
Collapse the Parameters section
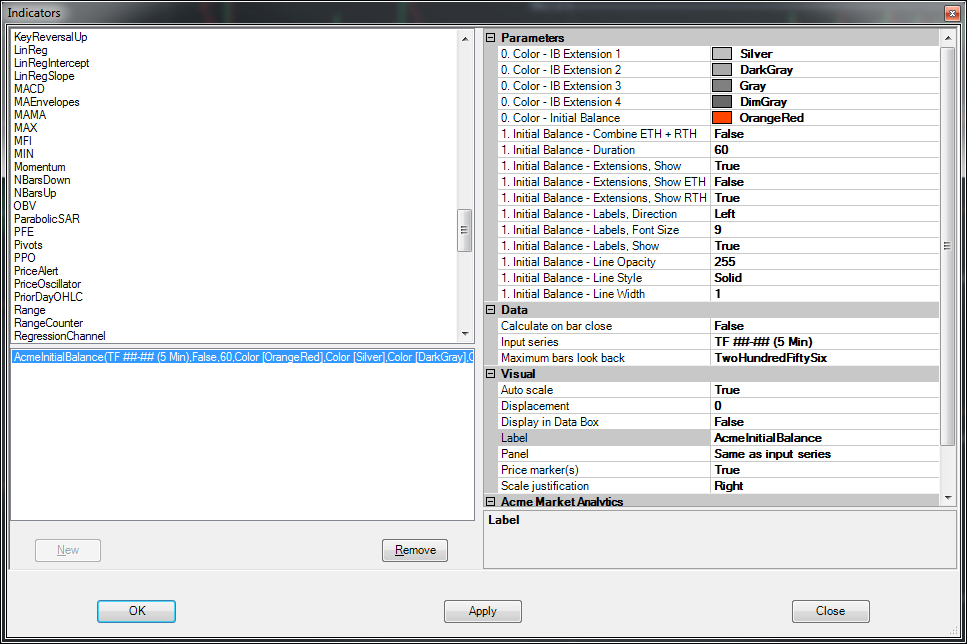coord(491,38)
